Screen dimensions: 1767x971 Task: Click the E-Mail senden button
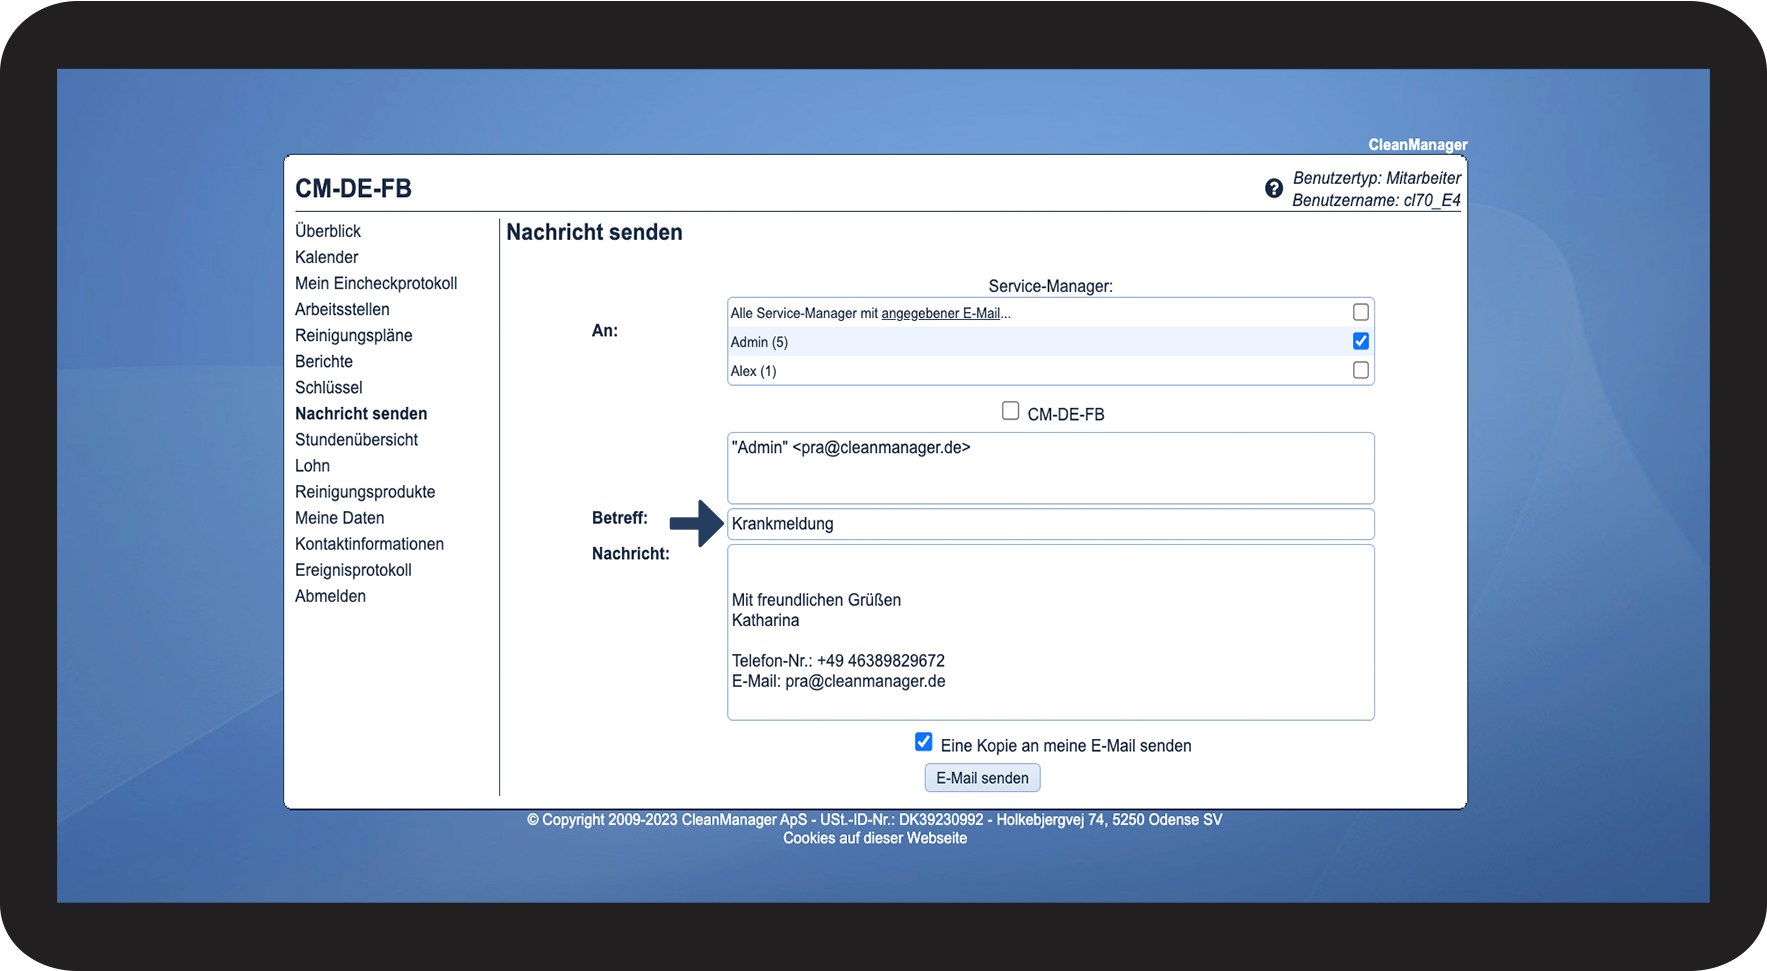tap(982, 778)
